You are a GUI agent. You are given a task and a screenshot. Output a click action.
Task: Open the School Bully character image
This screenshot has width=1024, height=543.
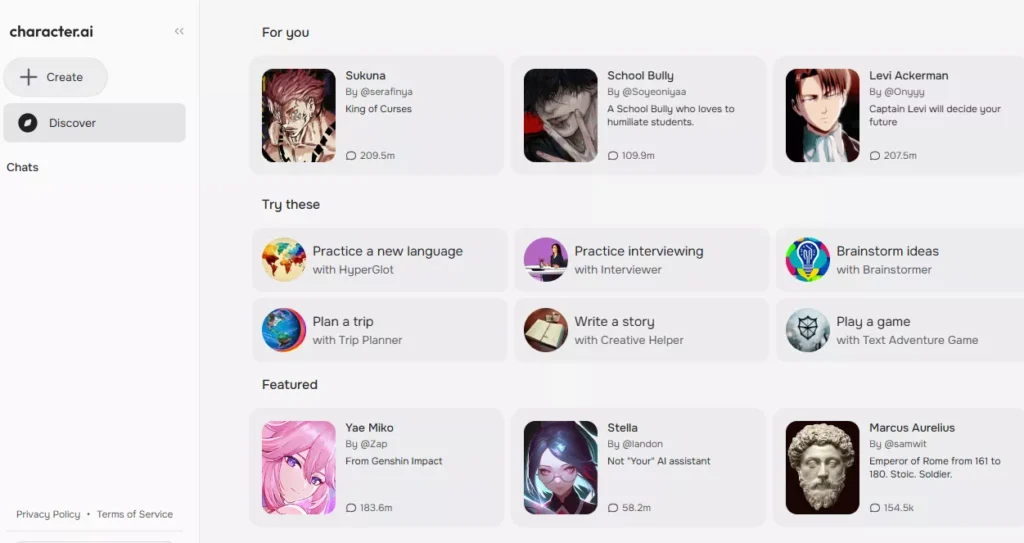point(560,116)
